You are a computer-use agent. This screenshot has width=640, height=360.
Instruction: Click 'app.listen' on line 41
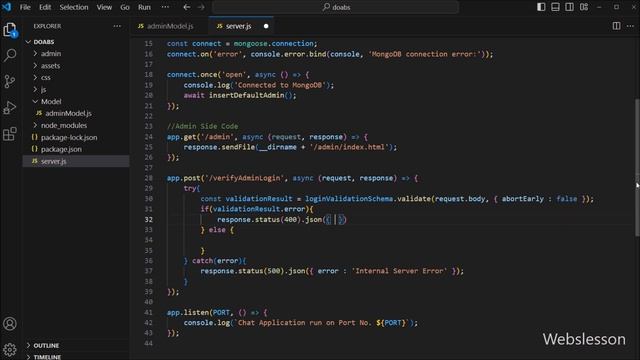(188, 312)
